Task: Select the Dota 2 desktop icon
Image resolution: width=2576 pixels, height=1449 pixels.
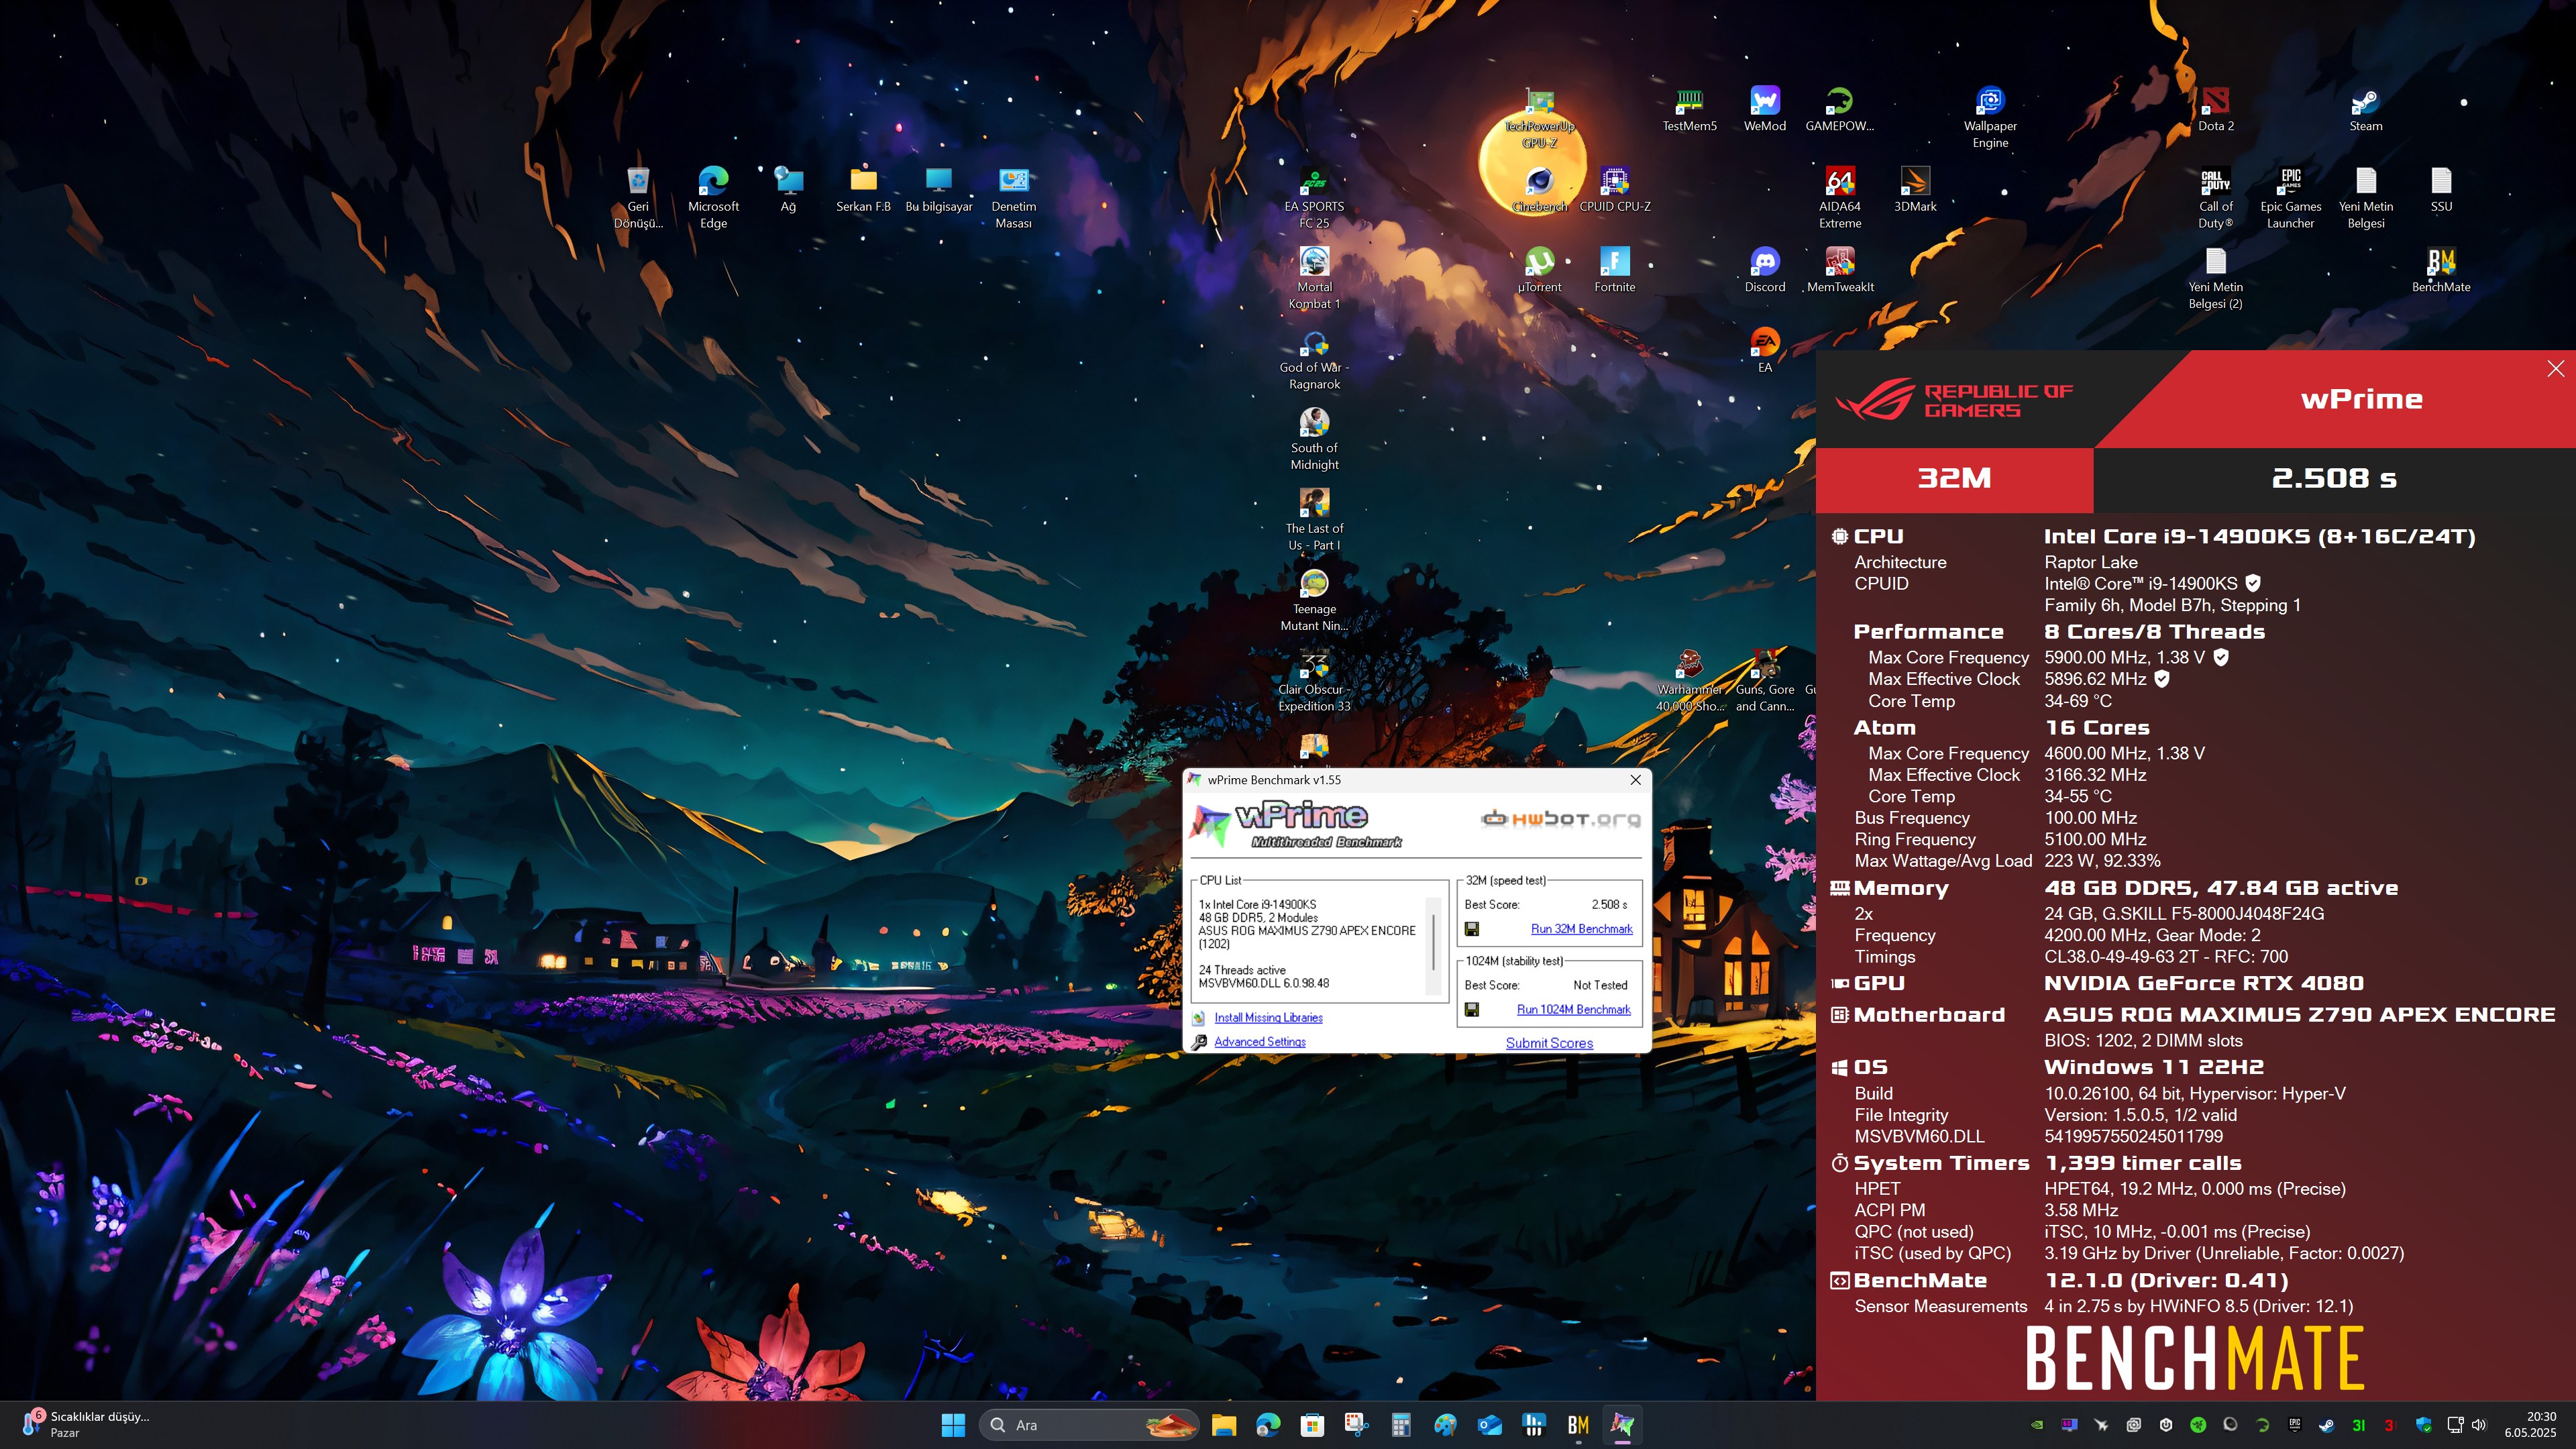Action: pyautogui.click(x=2216, y=109)
